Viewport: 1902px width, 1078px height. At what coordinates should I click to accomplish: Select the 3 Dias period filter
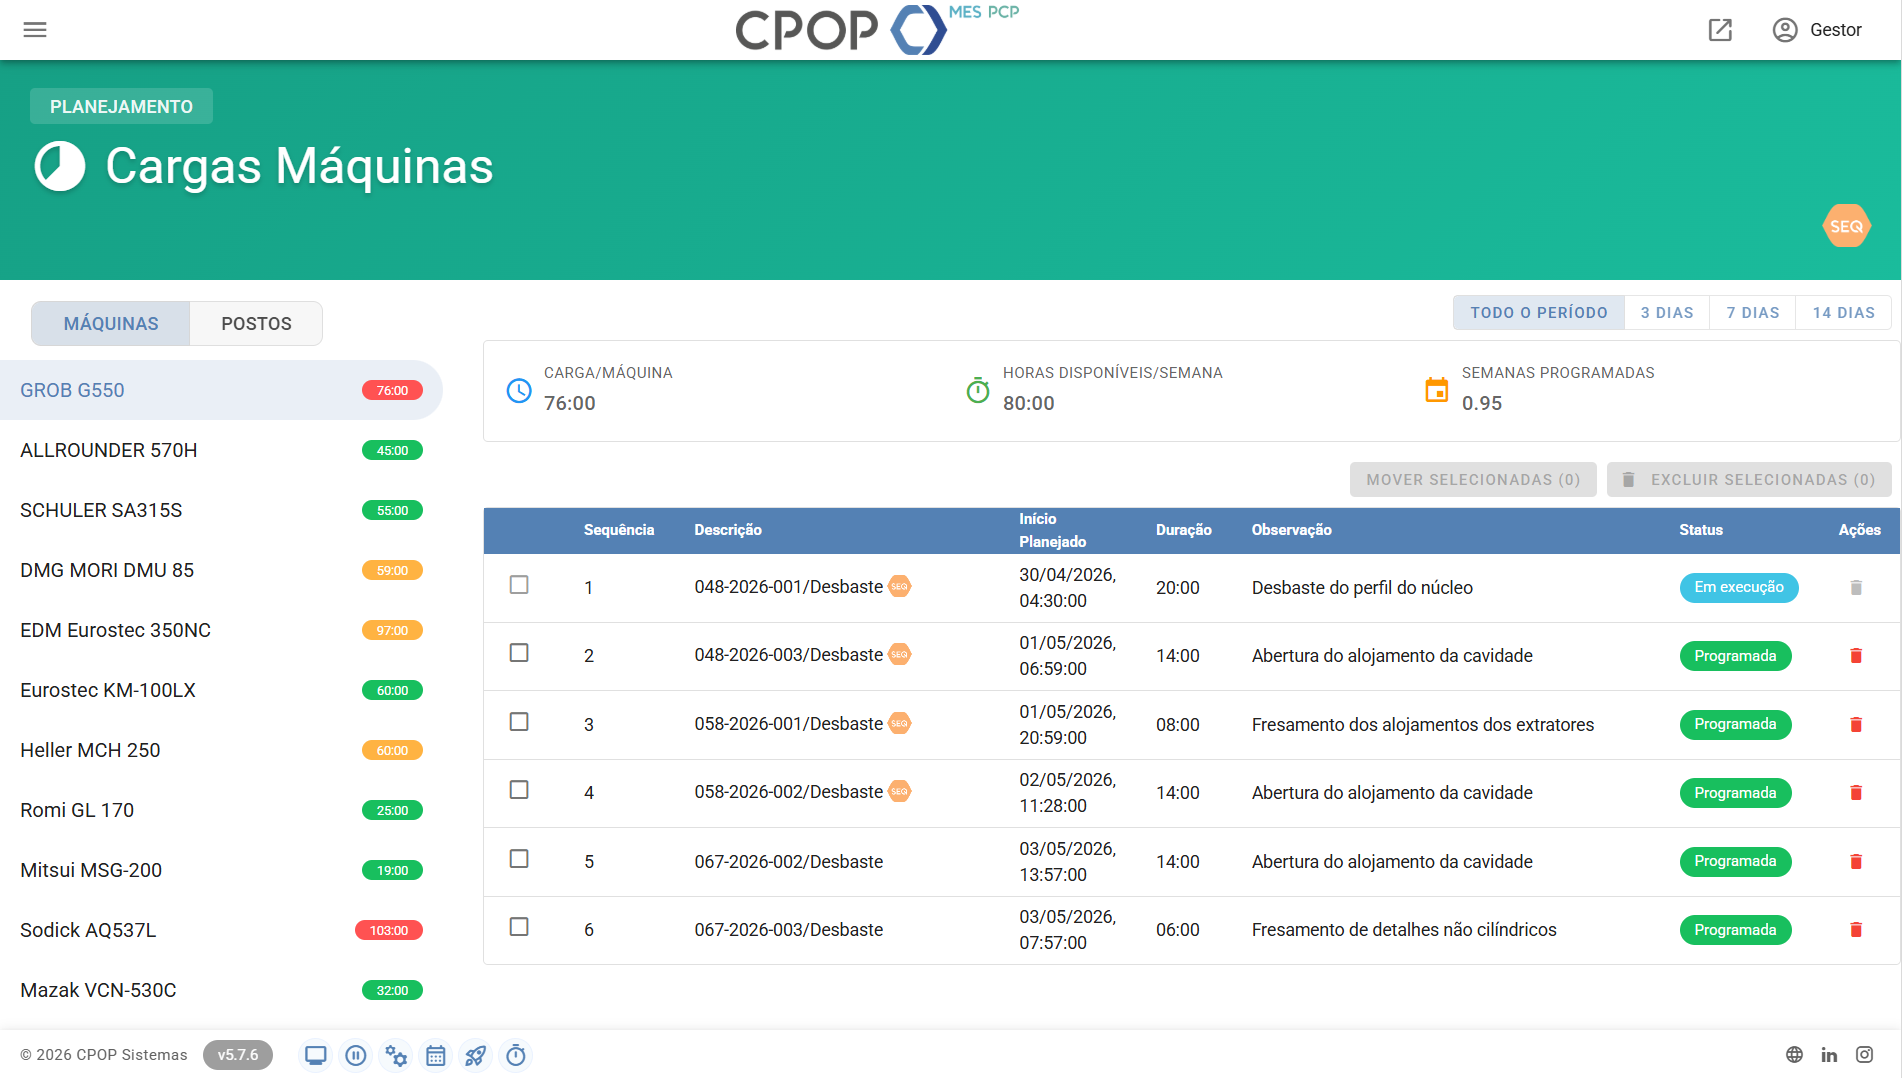pos(1667,313)
